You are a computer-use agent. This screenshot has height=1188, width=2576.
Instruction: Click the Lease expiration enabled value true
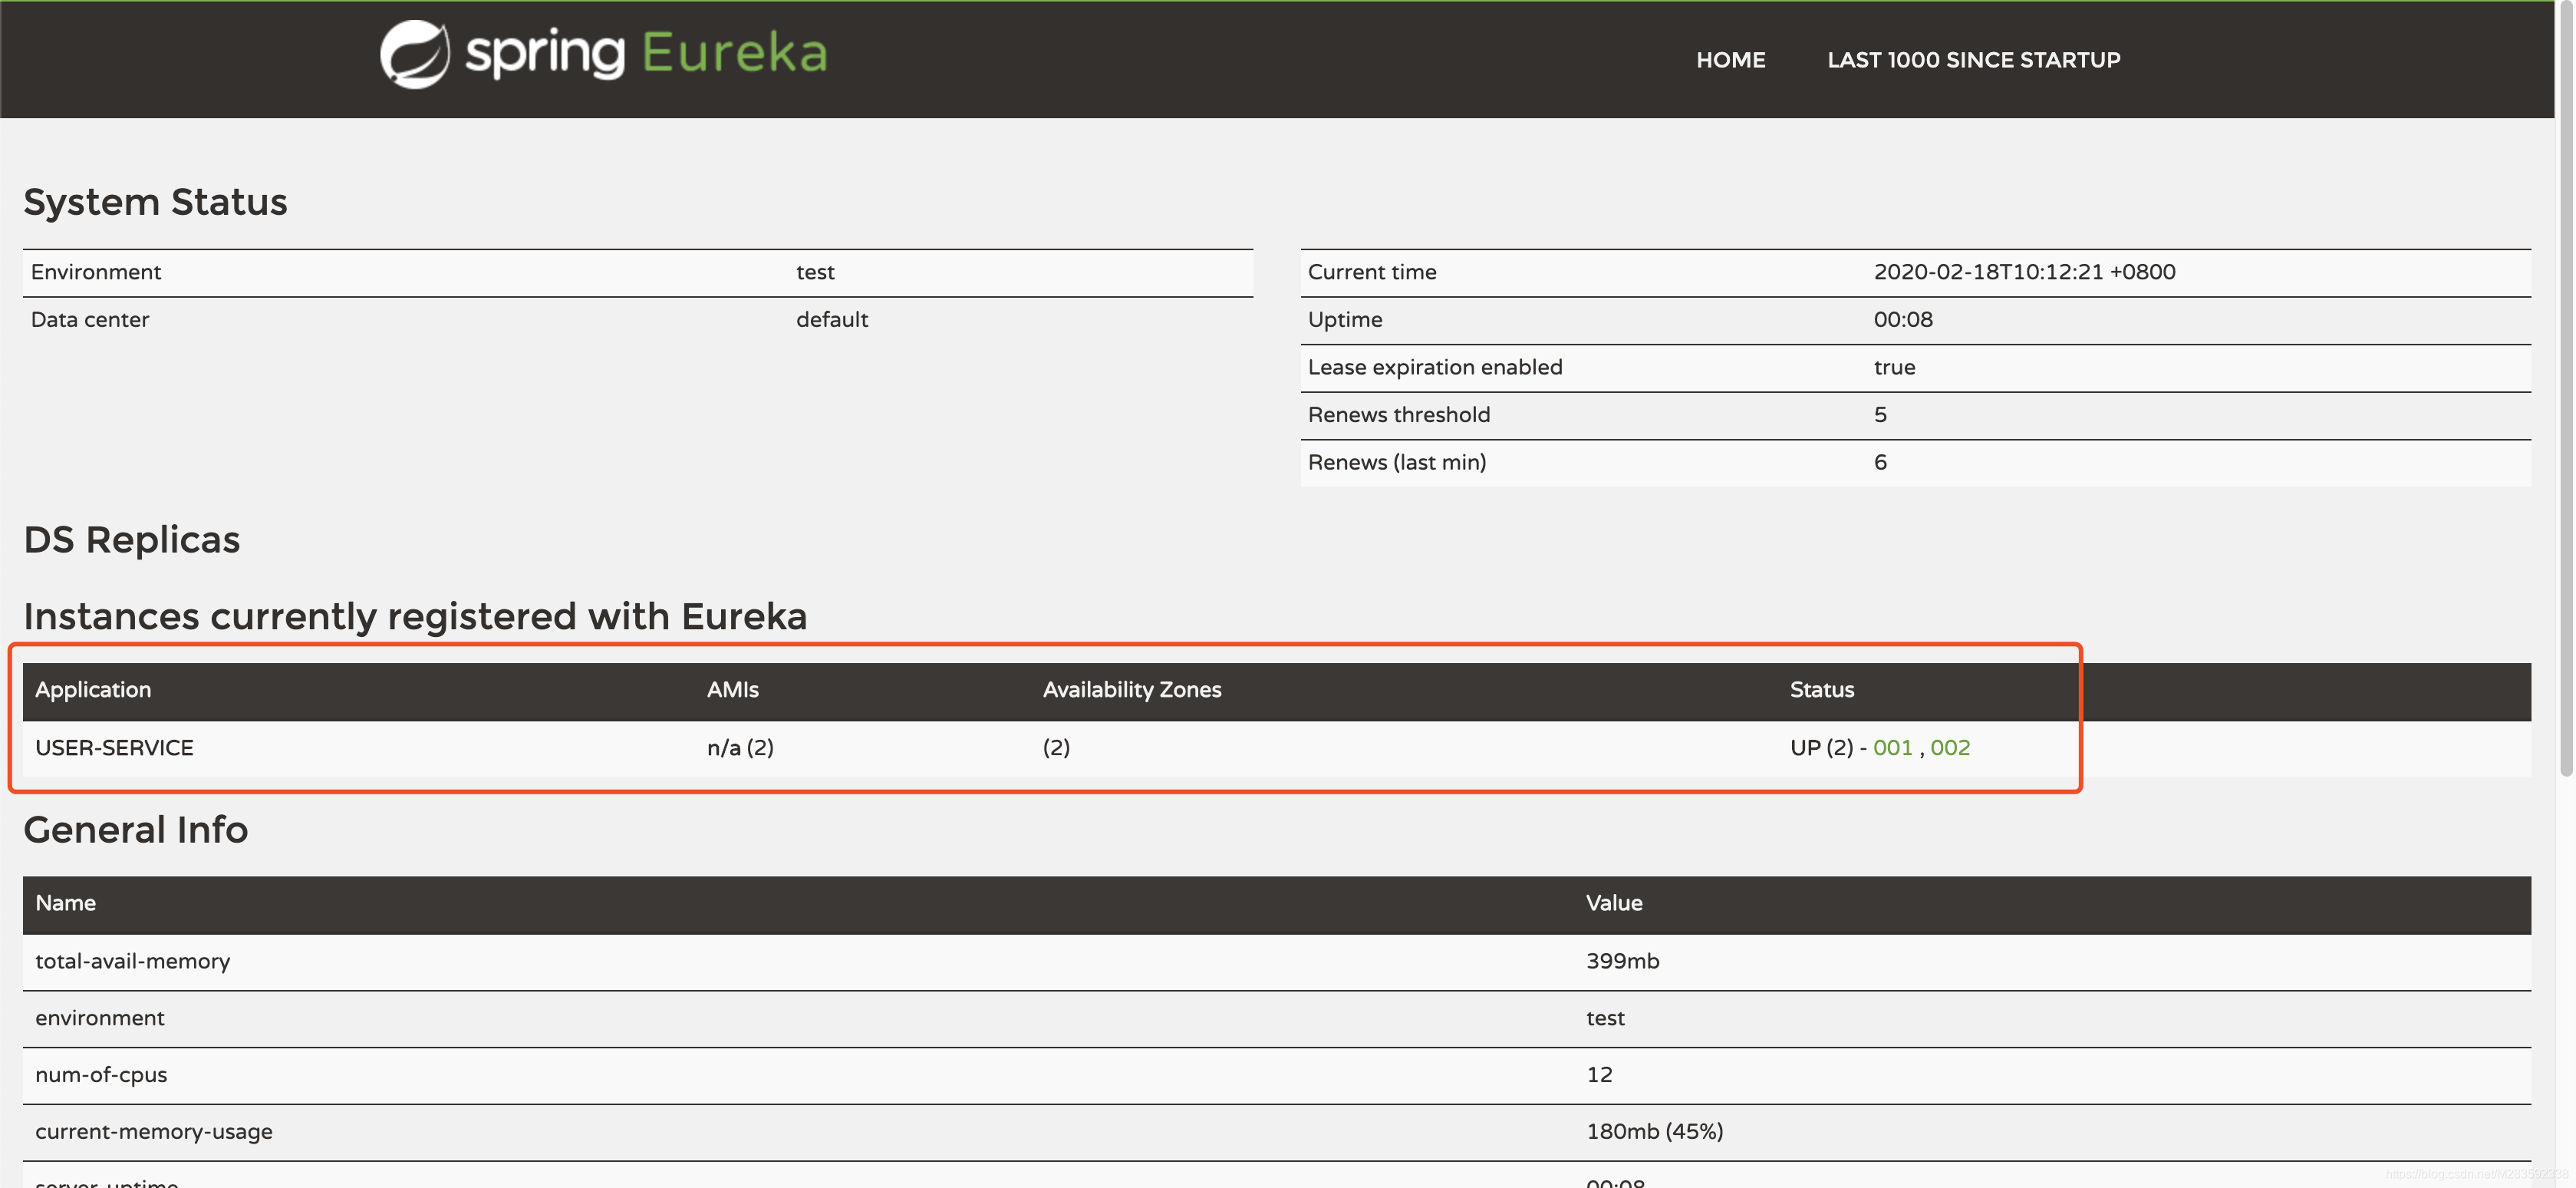pyautogui.click(x=1894, y=367)
